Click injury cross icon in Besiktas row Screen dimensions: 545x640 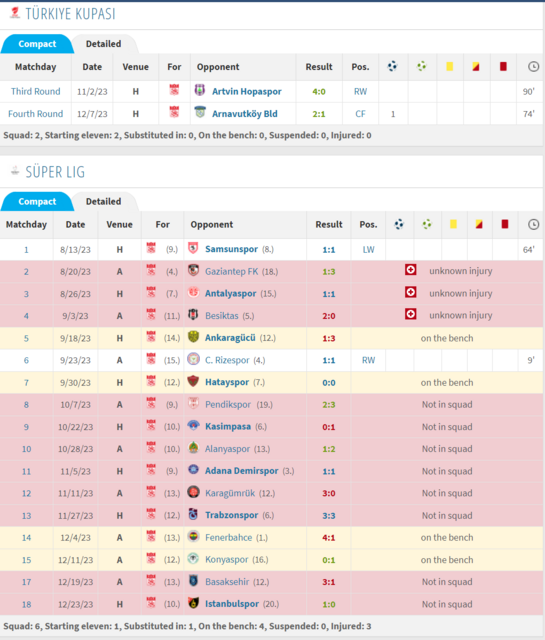click(411, 314)
